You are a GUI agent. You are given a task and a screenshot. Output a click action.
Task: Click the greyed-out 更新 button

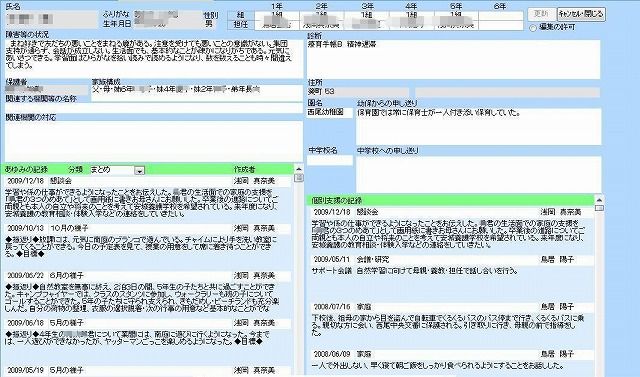point(542,14)
